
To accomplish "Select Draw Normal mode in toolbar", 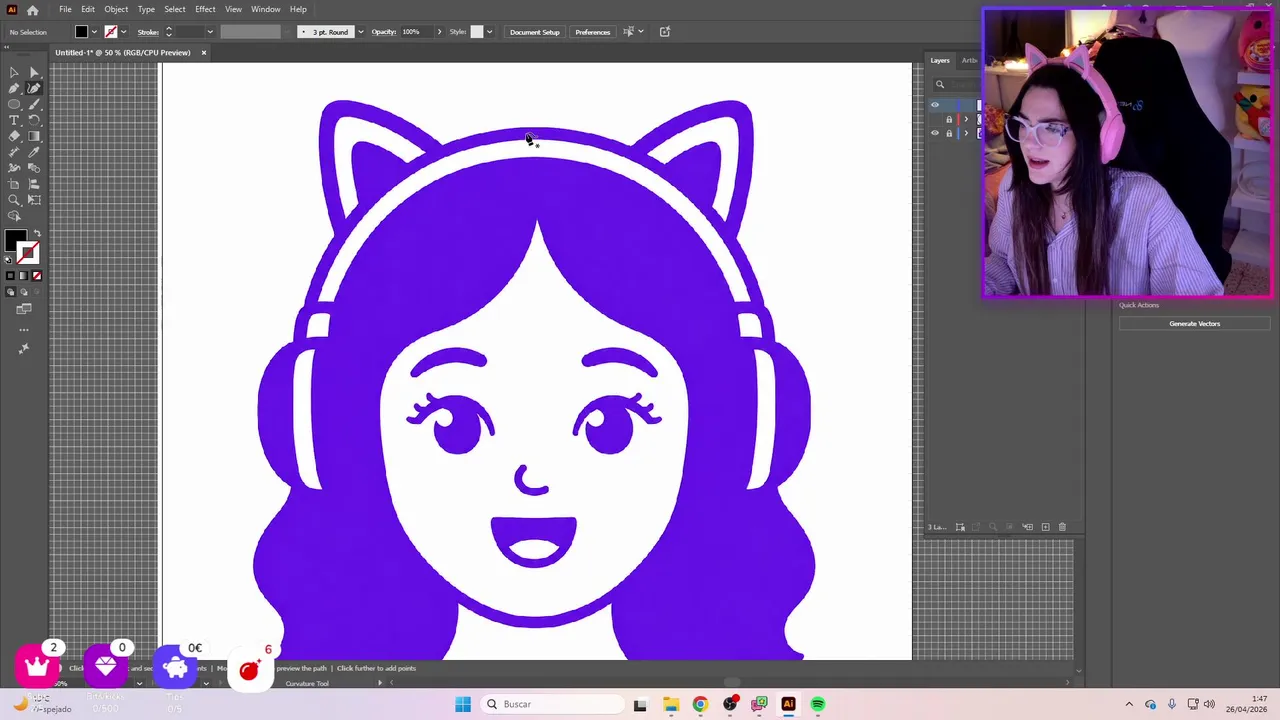I will click(10, 291).
